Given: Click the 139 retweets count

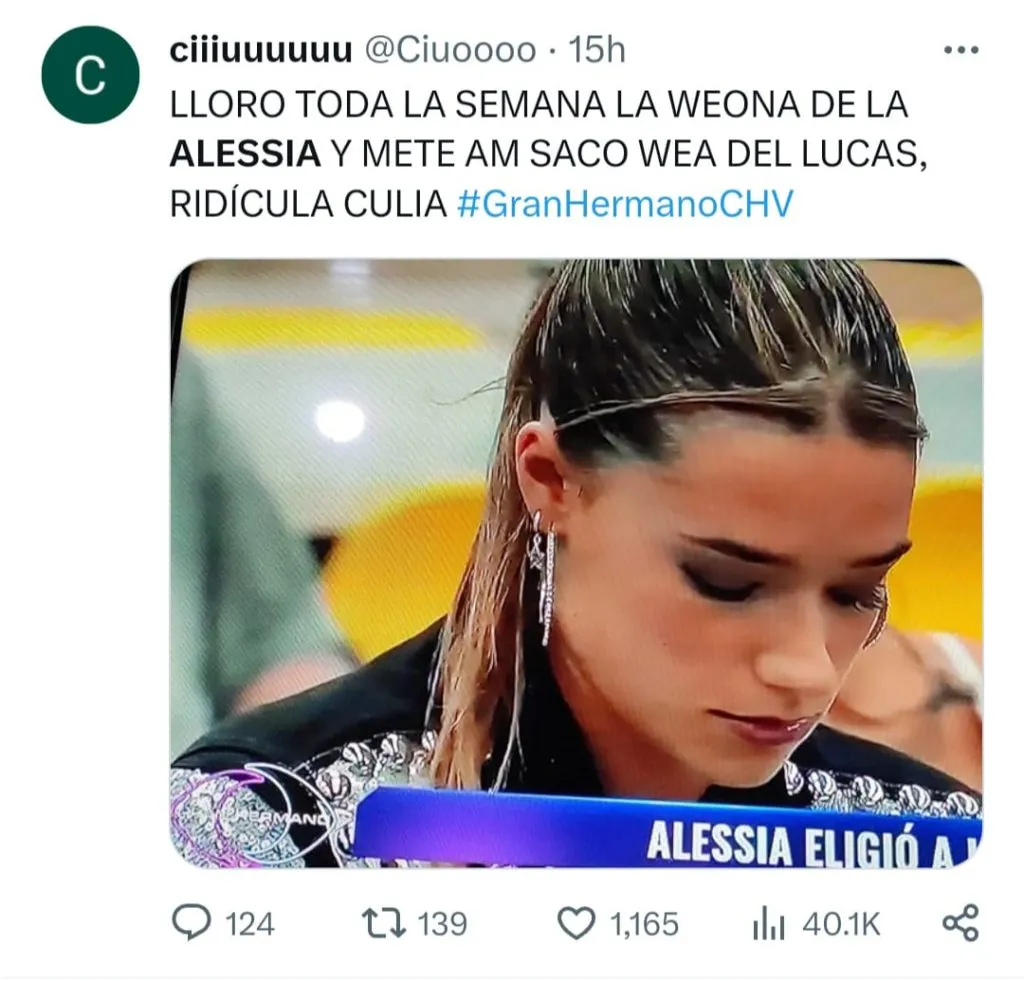Looking at the screenshot, I should coord(442,924).
